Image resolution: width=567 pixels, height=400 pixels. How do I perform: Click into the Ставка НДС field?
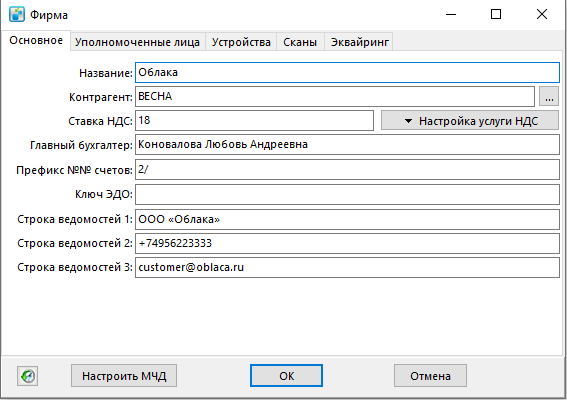255,120
